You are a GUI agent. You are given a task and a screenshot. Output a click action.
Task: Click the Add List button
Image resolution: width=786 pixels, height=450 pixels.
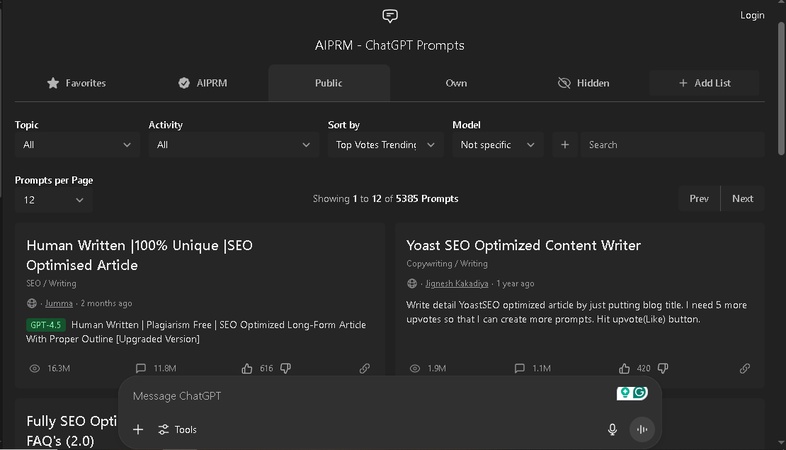pyautogui.click(x=704, y=83)
